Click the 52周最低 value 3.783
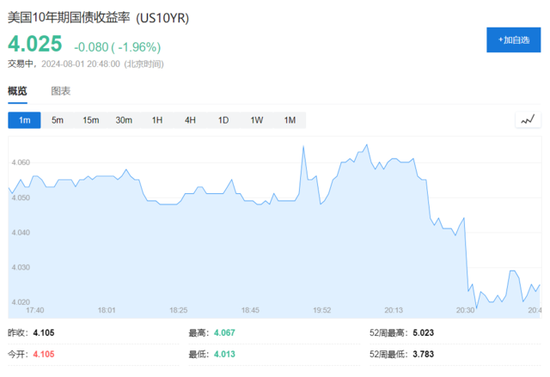The image size is (550, 377). pyautogui.click(x=423, y=354)
